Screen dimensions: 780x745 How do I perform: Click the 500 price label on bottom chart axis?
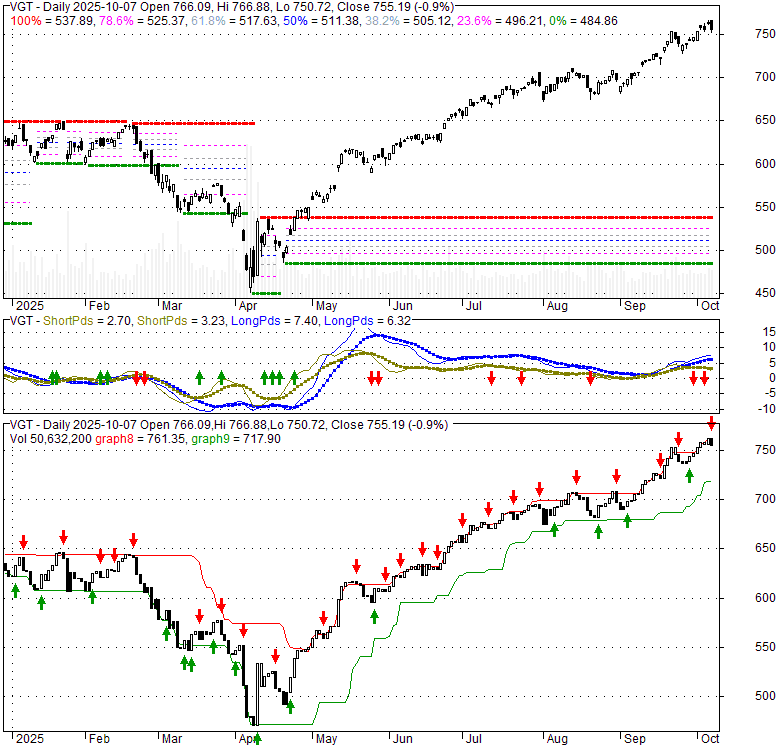(765, 696)
